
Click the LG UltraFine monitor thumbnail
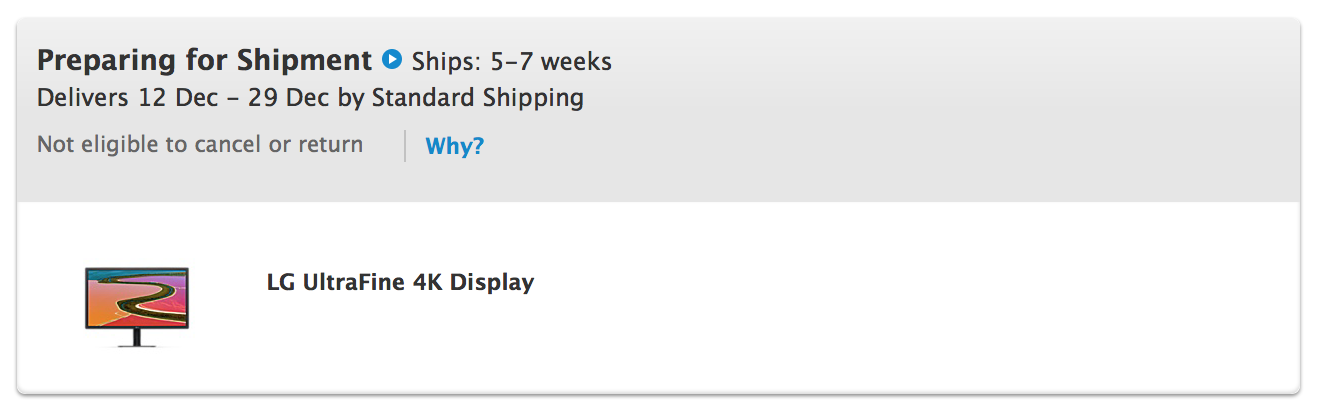pyautogui.click(x=137, y=305)
